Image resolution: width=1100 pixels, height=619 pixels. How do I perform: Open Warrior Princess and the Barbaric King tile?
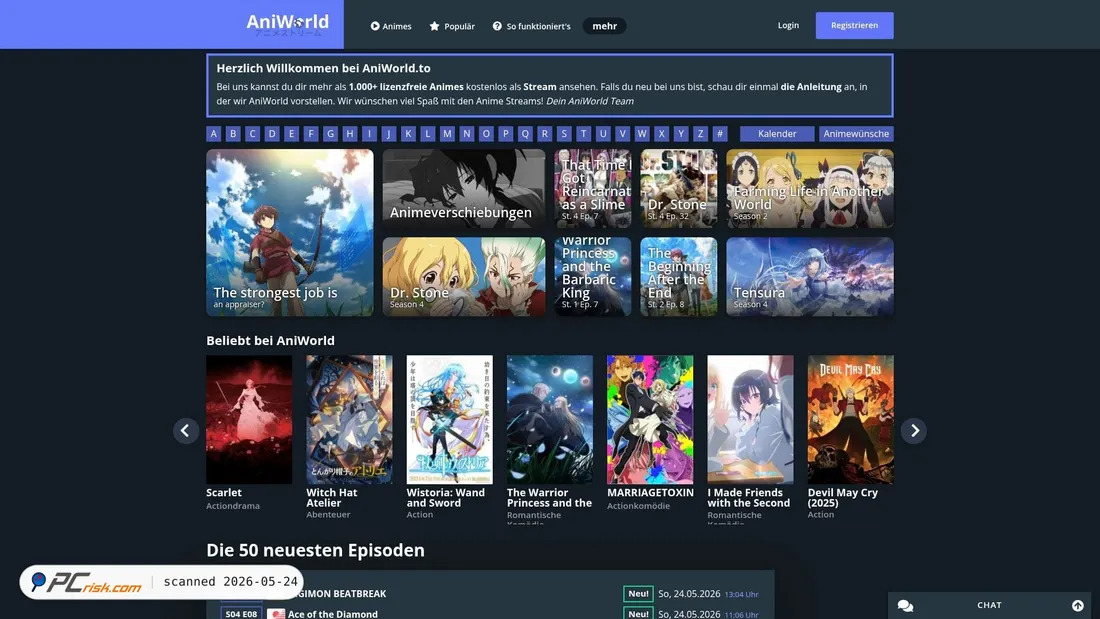[593, 277]
